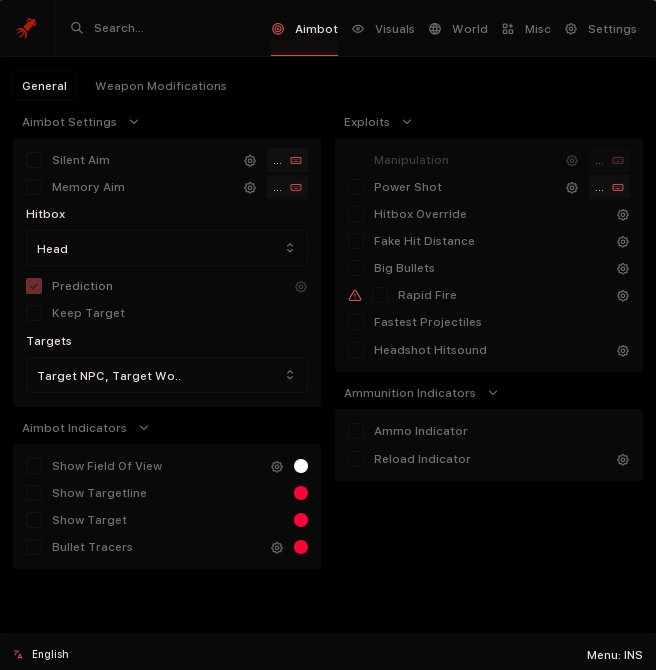Click Rapid Fire warning triangle icon
This screenshot has width=656, height=670.
[355, 295]
